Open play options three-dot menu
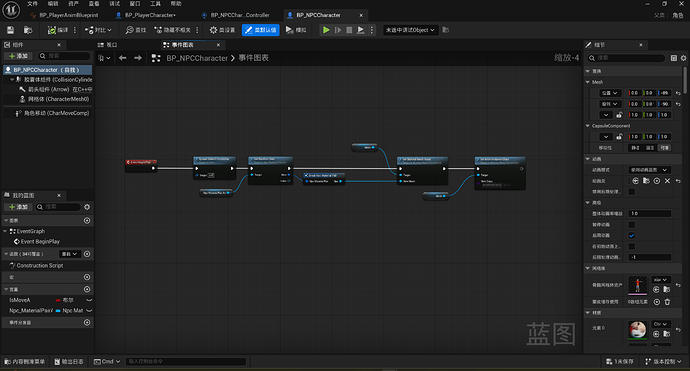 coord(372,30)
